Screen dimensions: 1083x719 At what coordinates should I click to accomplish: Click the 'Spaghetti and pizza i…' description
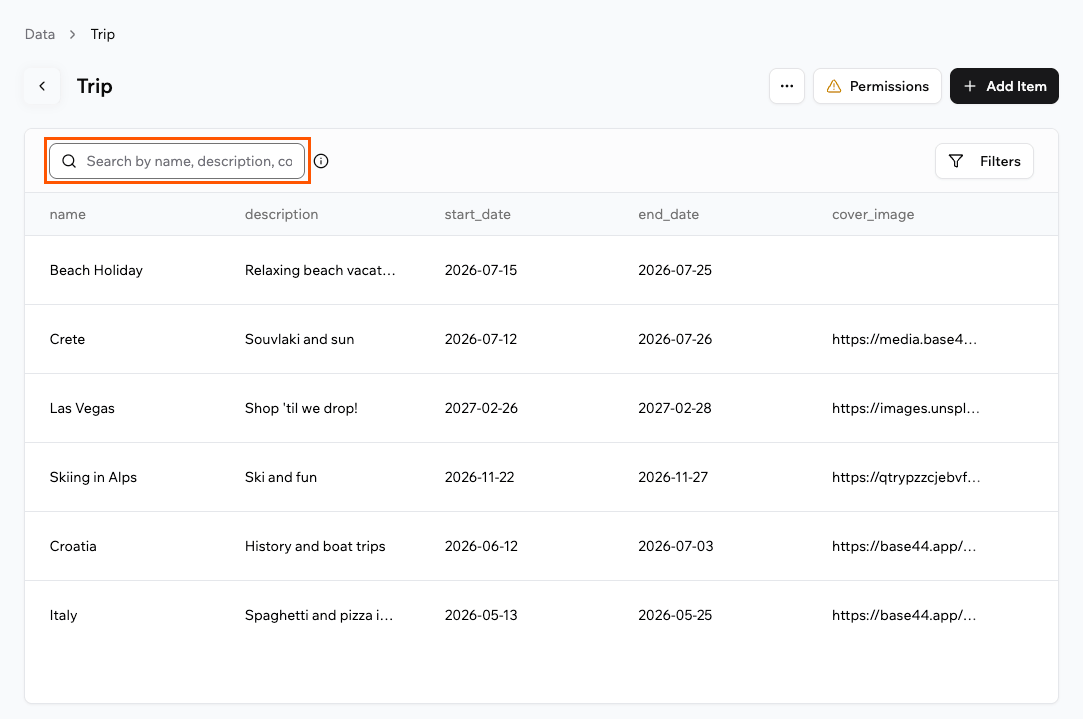pyautogui.click(x=318, y=615)
